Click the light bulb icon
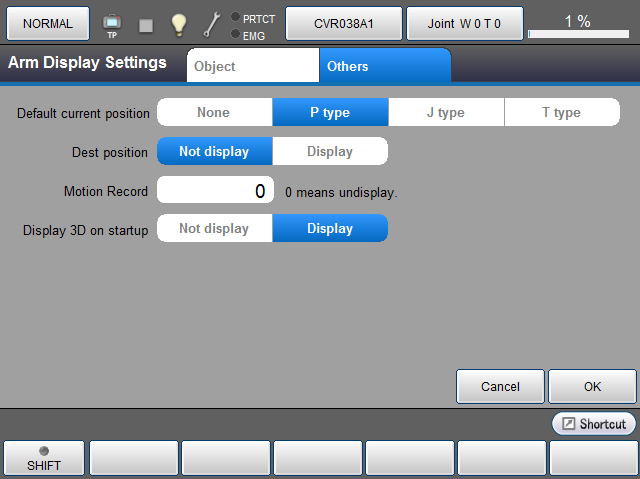Viewport: 640px width, 479px height. [178, 25]
